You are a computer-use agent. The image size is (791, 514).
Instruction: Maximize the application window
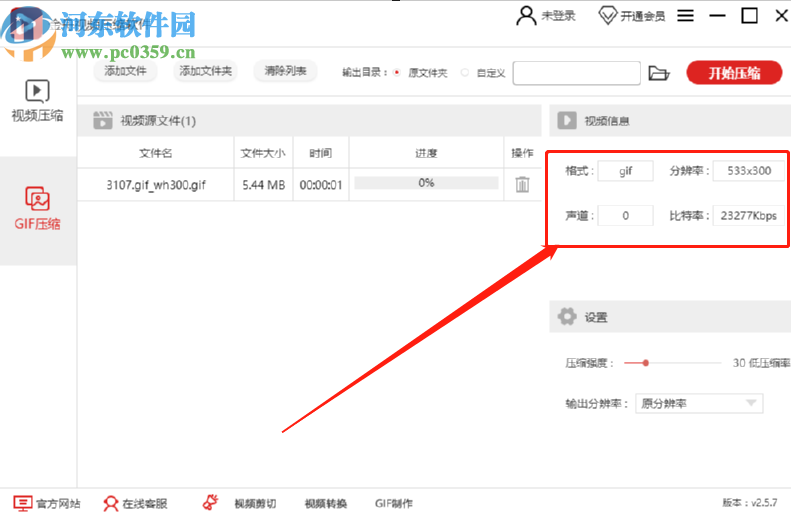749,16
